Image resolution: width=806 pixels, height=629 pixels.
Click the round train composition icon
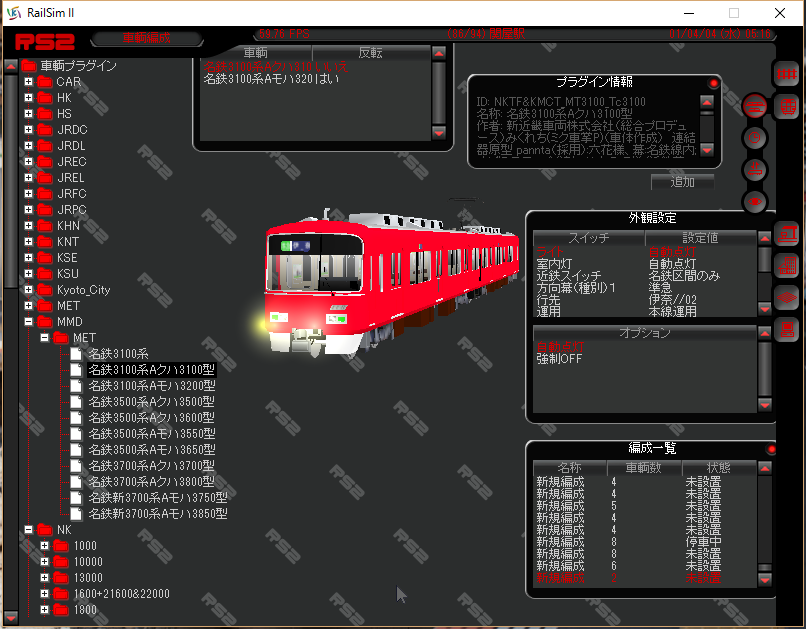point(755,106)
